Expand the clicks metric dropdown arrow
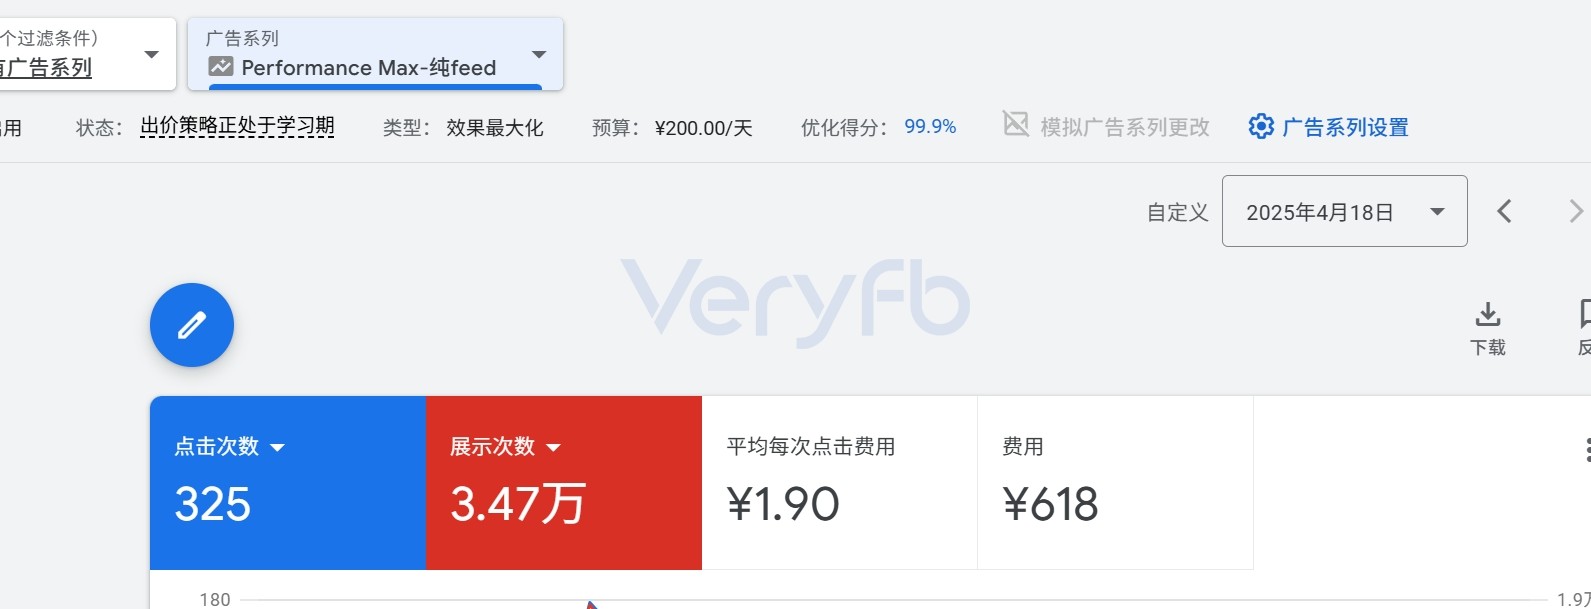 pos(278,447)
